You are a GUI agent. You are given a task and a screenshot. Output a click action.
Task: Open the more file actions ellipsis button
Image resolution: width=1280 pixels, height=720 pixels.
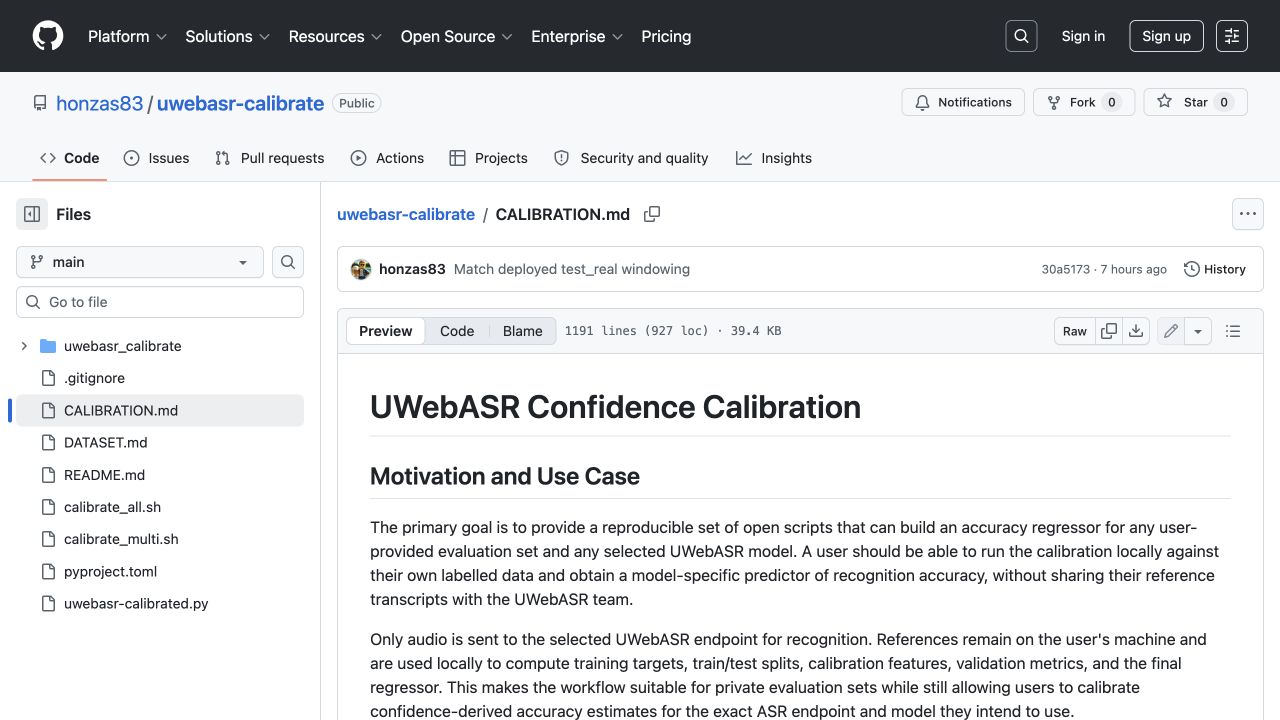tap(1247, 214)
